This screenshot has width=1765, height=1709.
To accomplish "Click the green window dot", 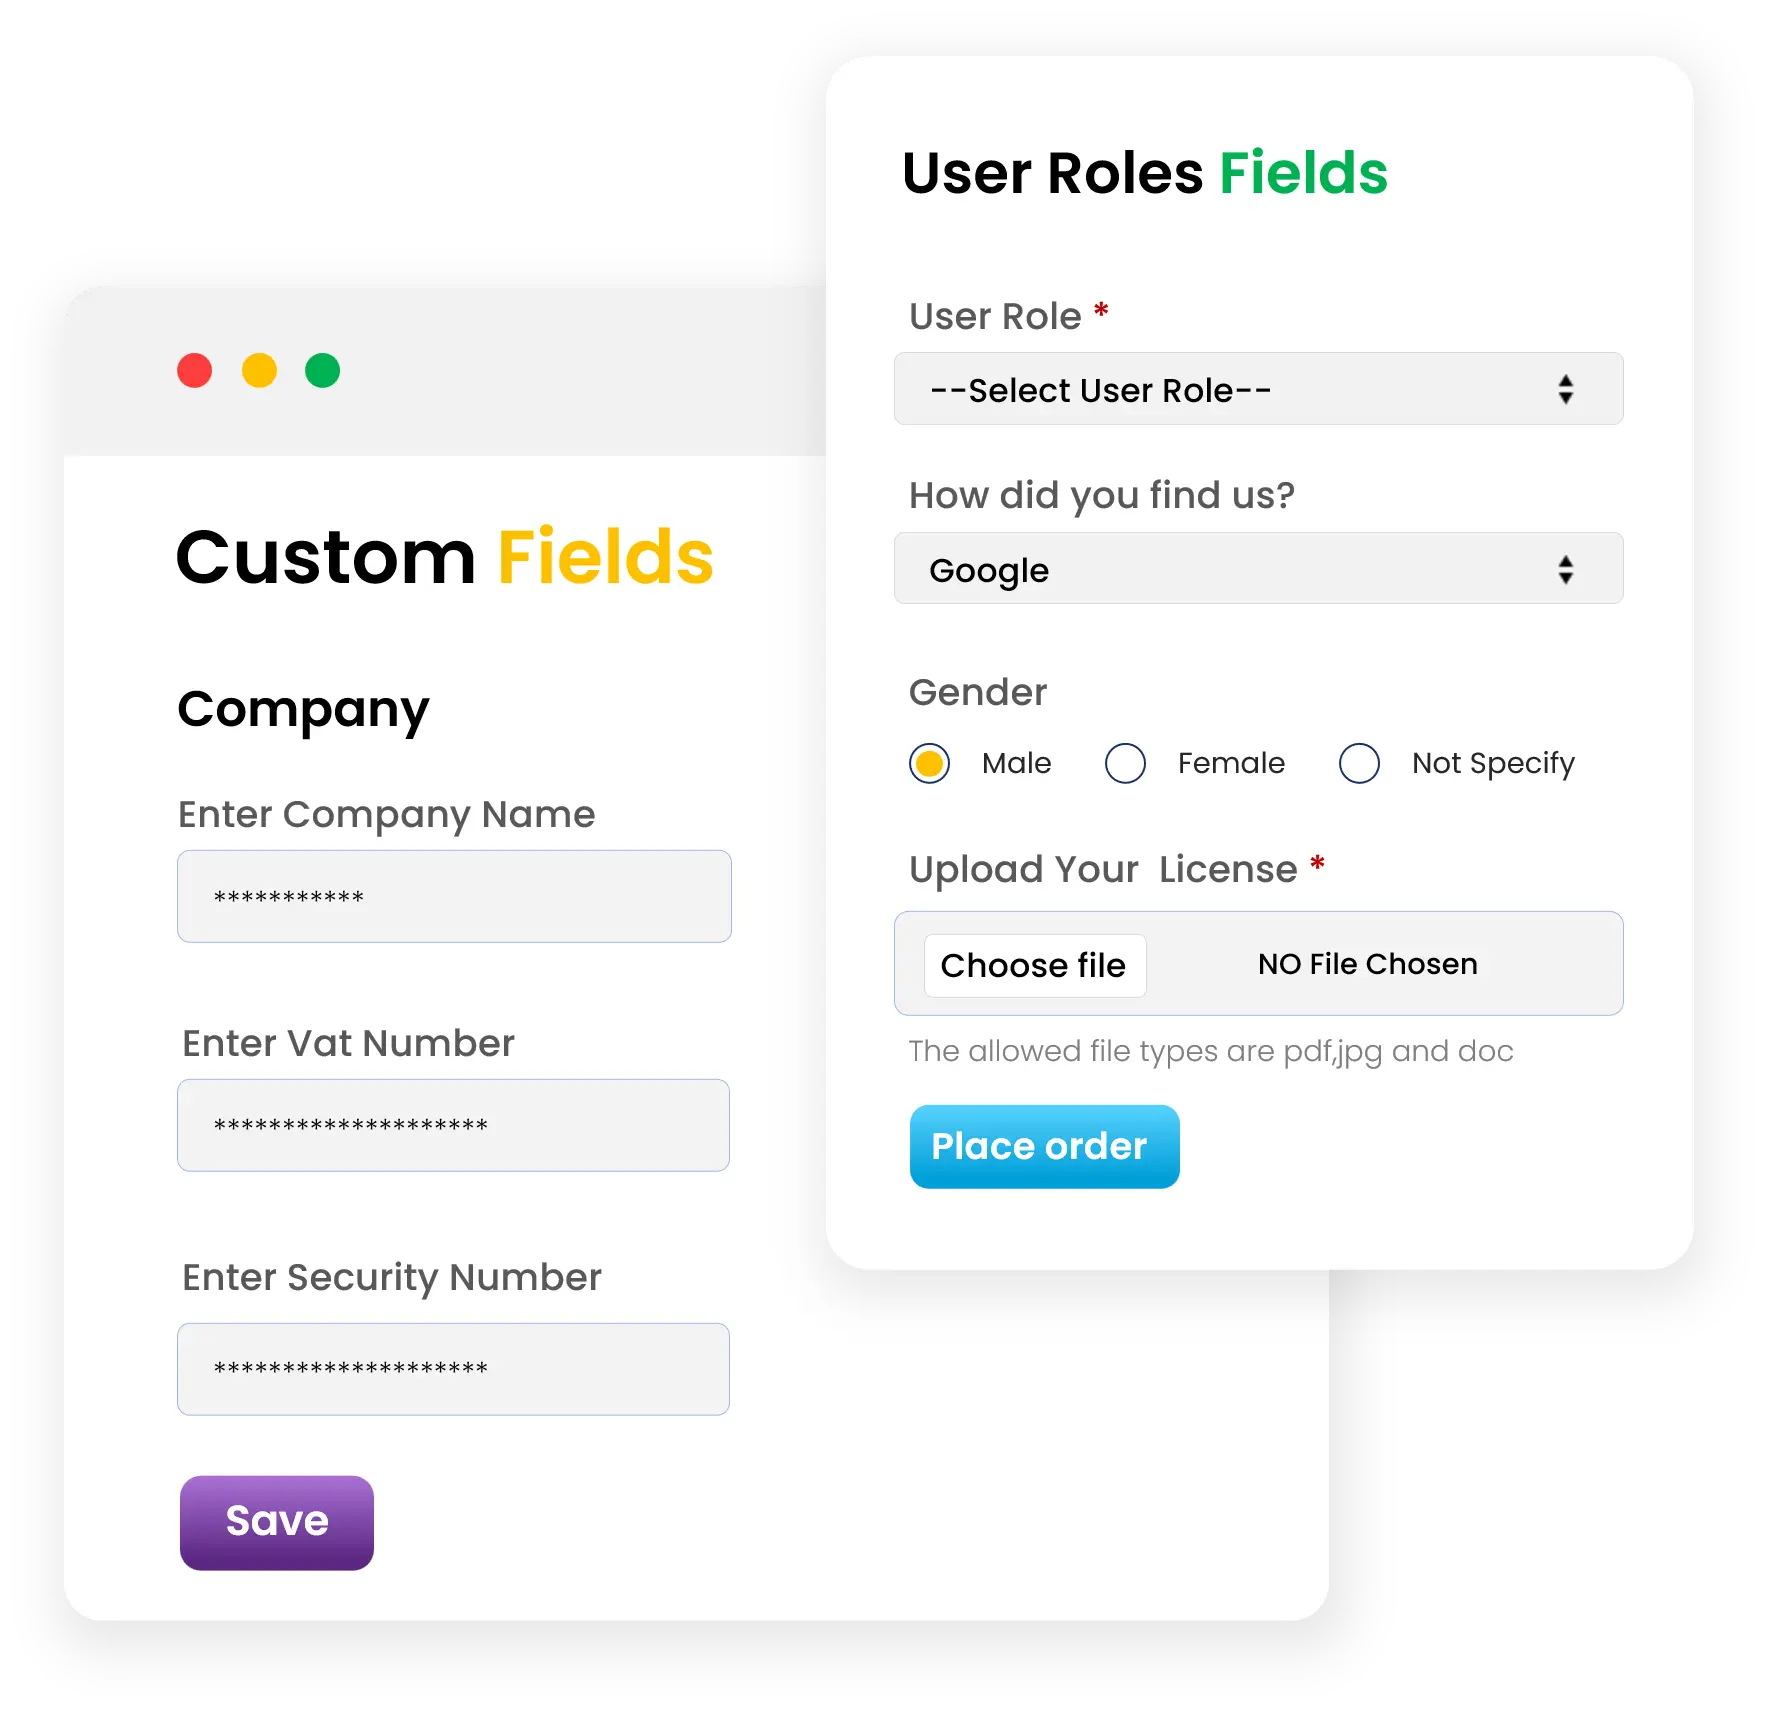I will pyautogui.click(x=322, y=371).
